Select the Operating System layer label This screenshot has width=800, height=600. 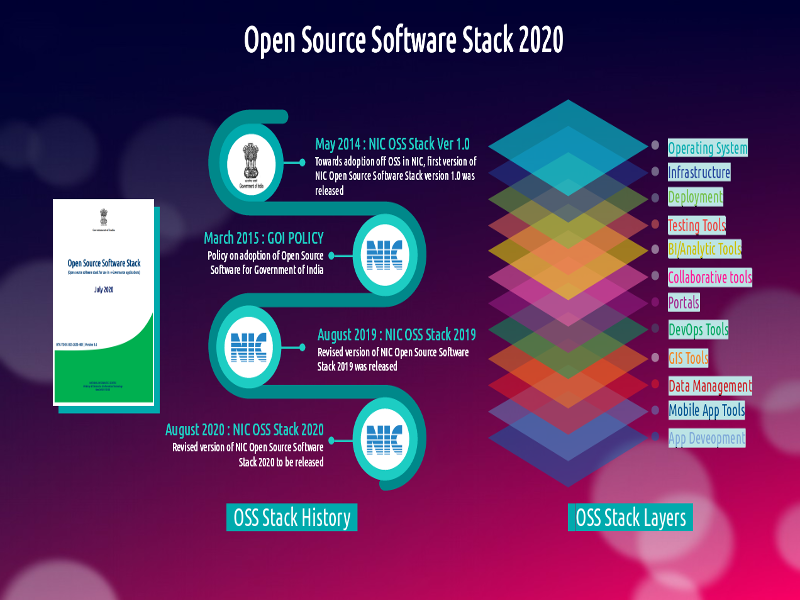708,148
